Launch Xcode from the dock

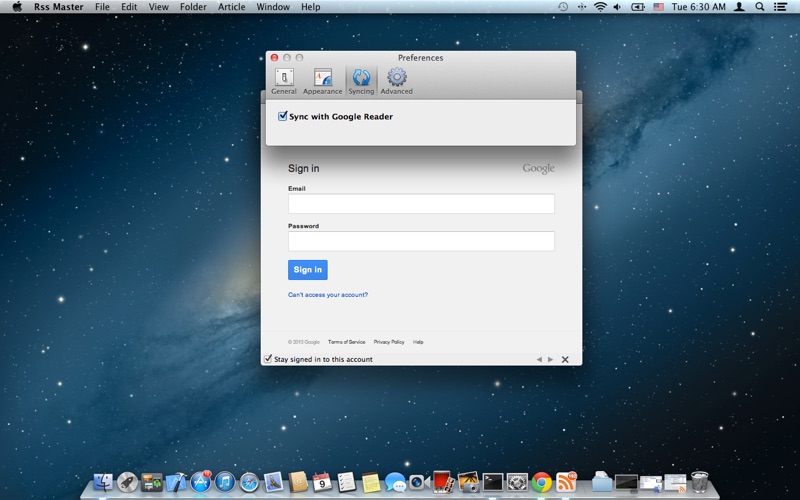tap(176, 482)
